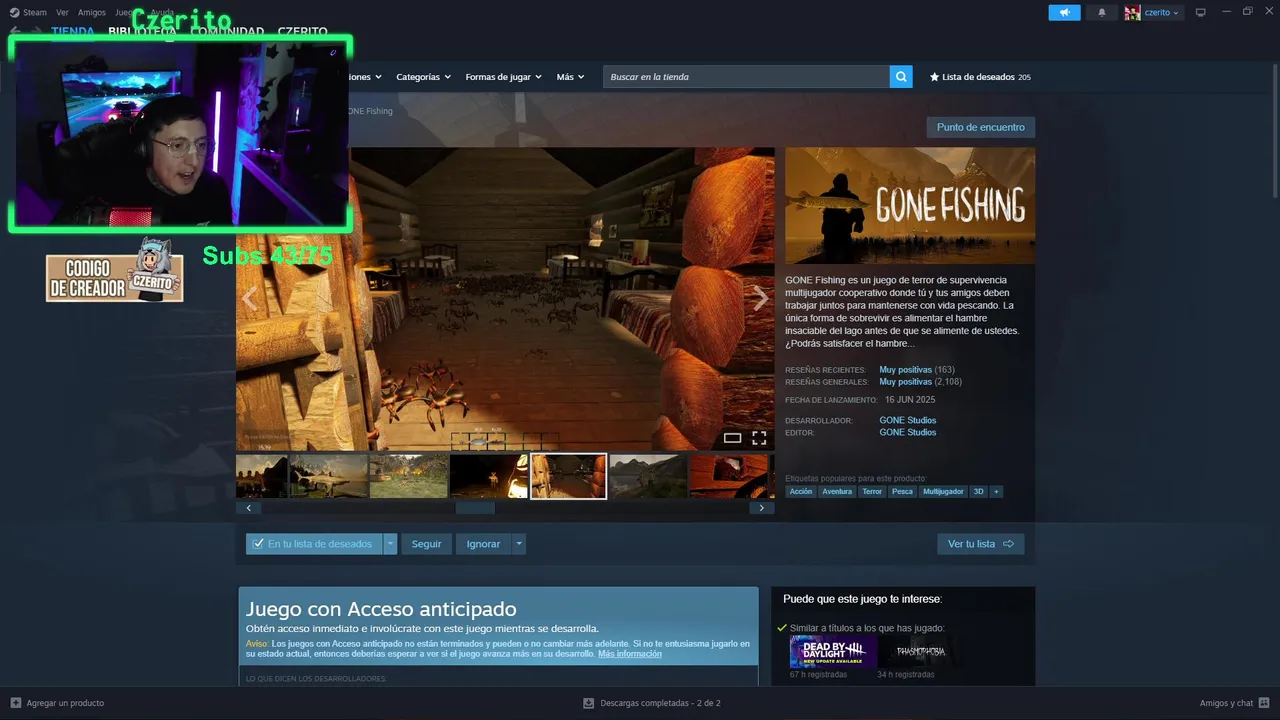The height and width of the screenshot is (720, 1280).
Task: Click the store search magnifier button
Action: point(901,77)
